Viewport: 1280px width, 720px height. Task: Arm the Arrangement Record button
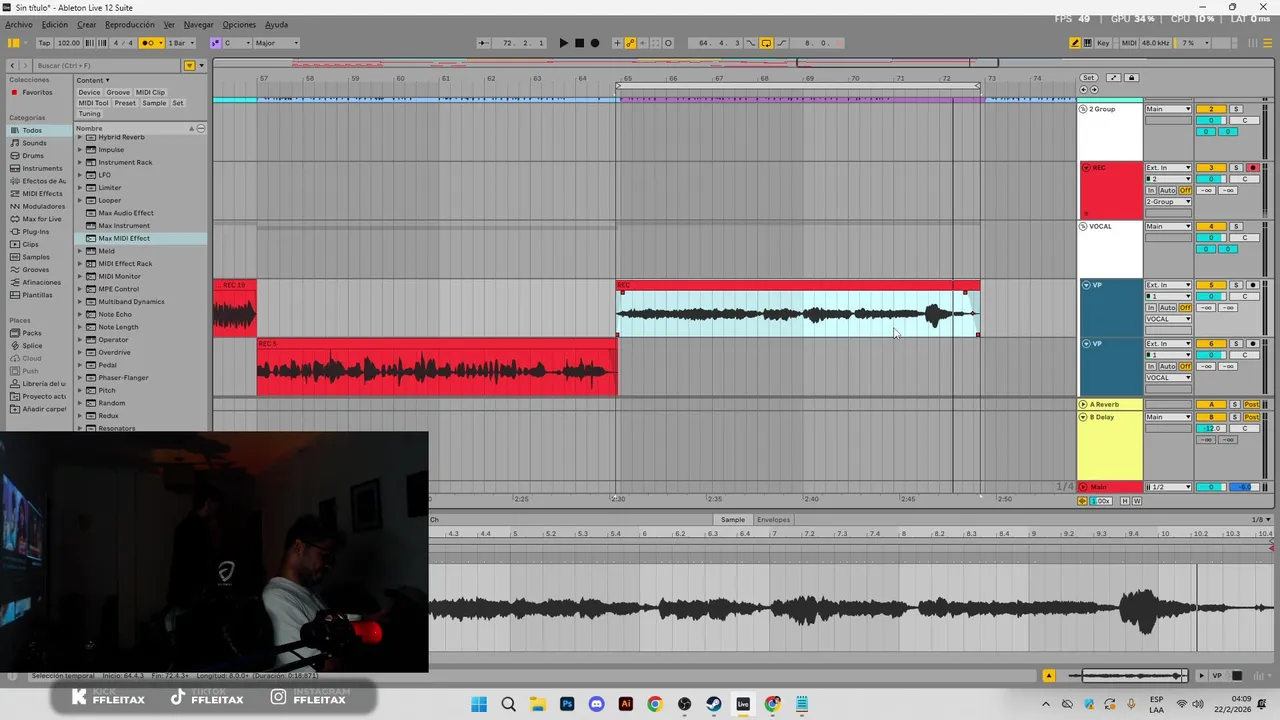pyautogui.click(x=595, y=43)
